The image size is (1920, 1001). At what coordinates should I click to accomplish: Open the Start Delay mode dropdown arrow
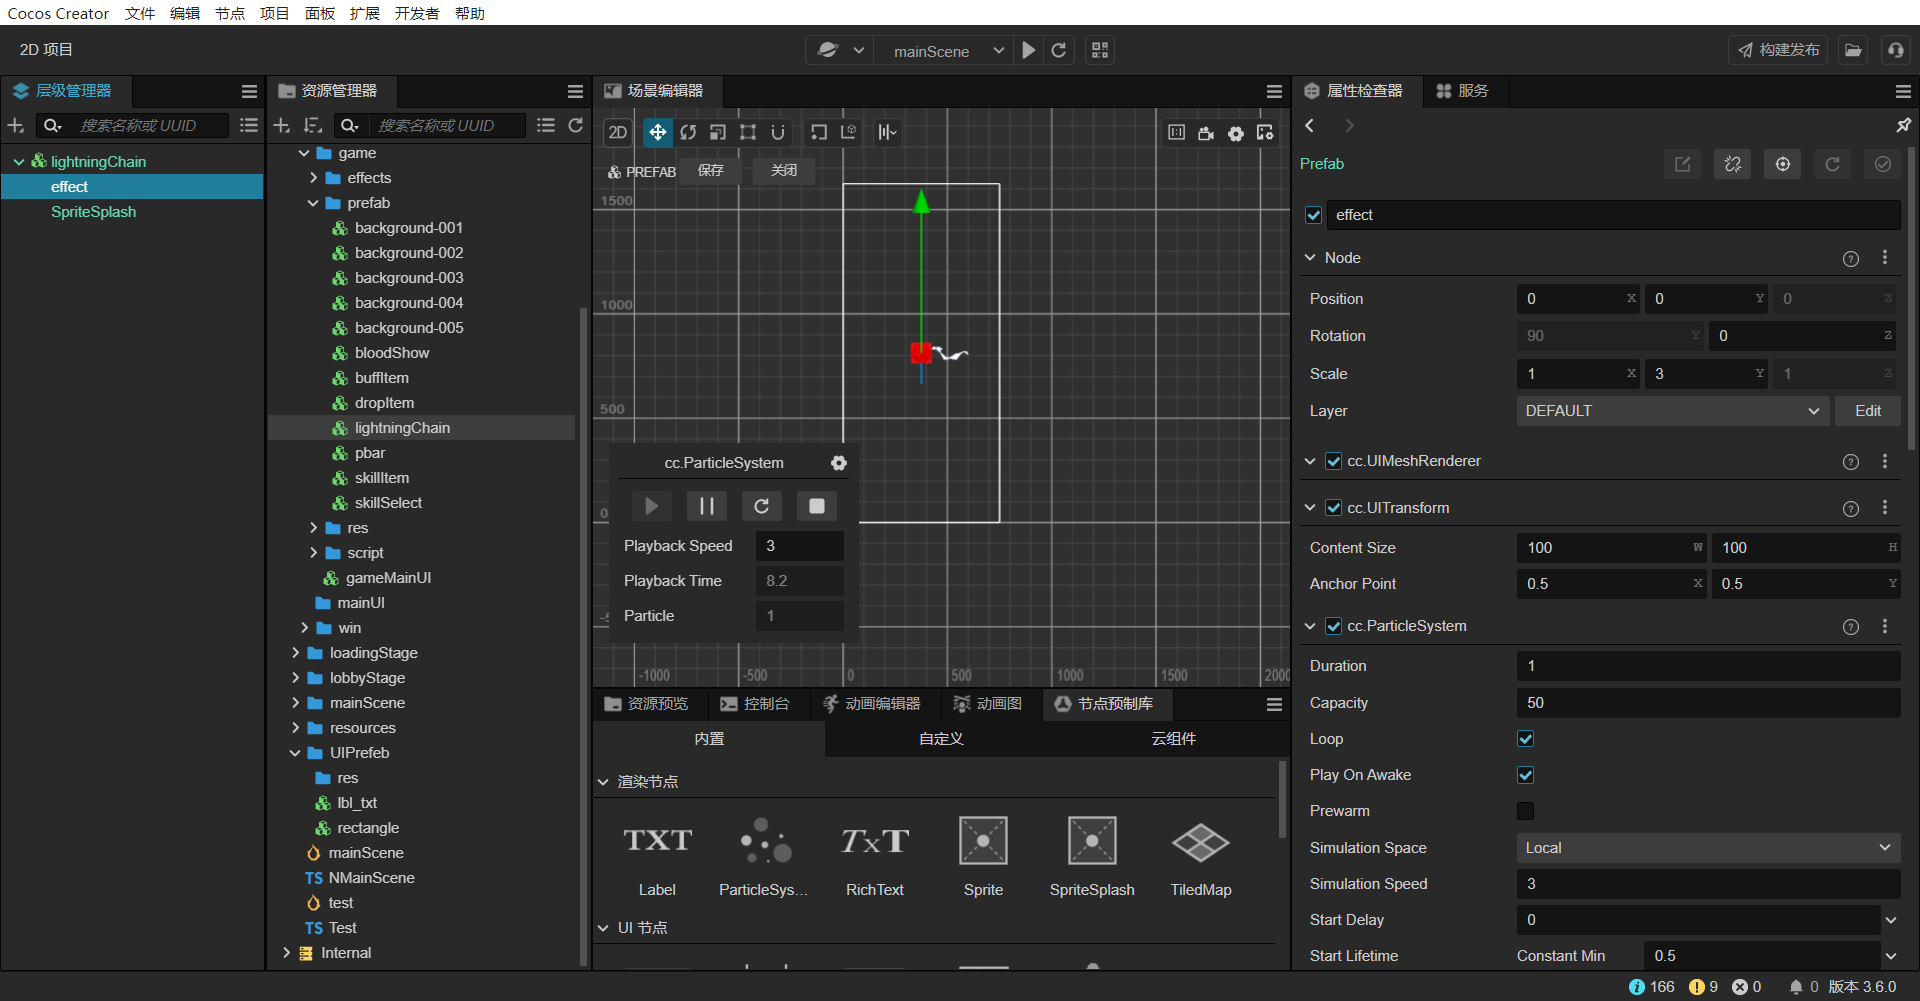point(1891,920)
